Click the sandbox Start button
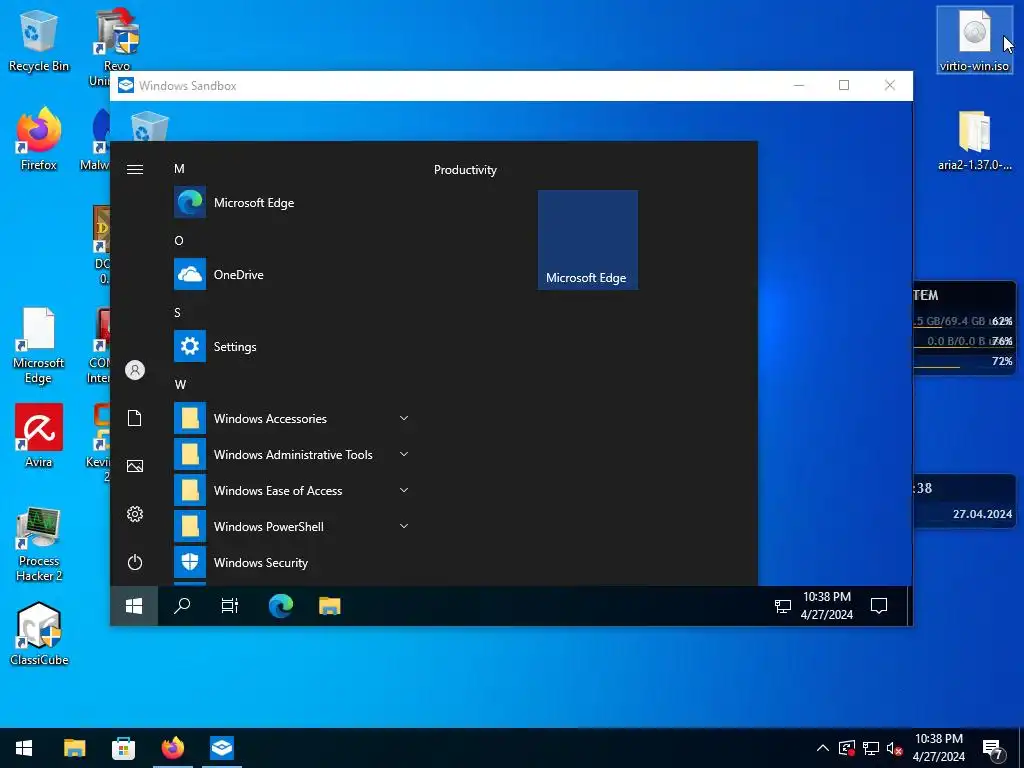Viewport: 1024px width, 768px height. coord(134,606)
